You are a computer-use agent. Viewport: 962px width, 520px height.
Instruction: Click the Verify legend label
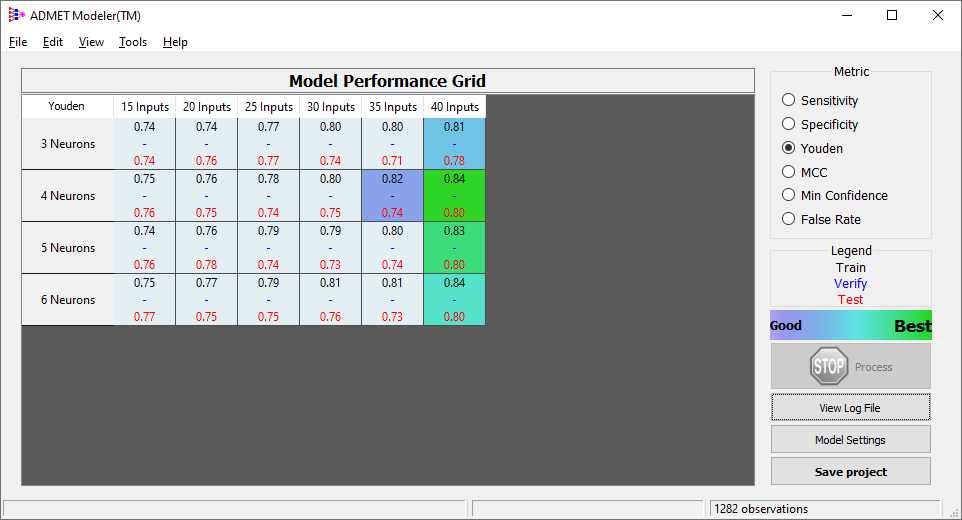coord(850,283)
